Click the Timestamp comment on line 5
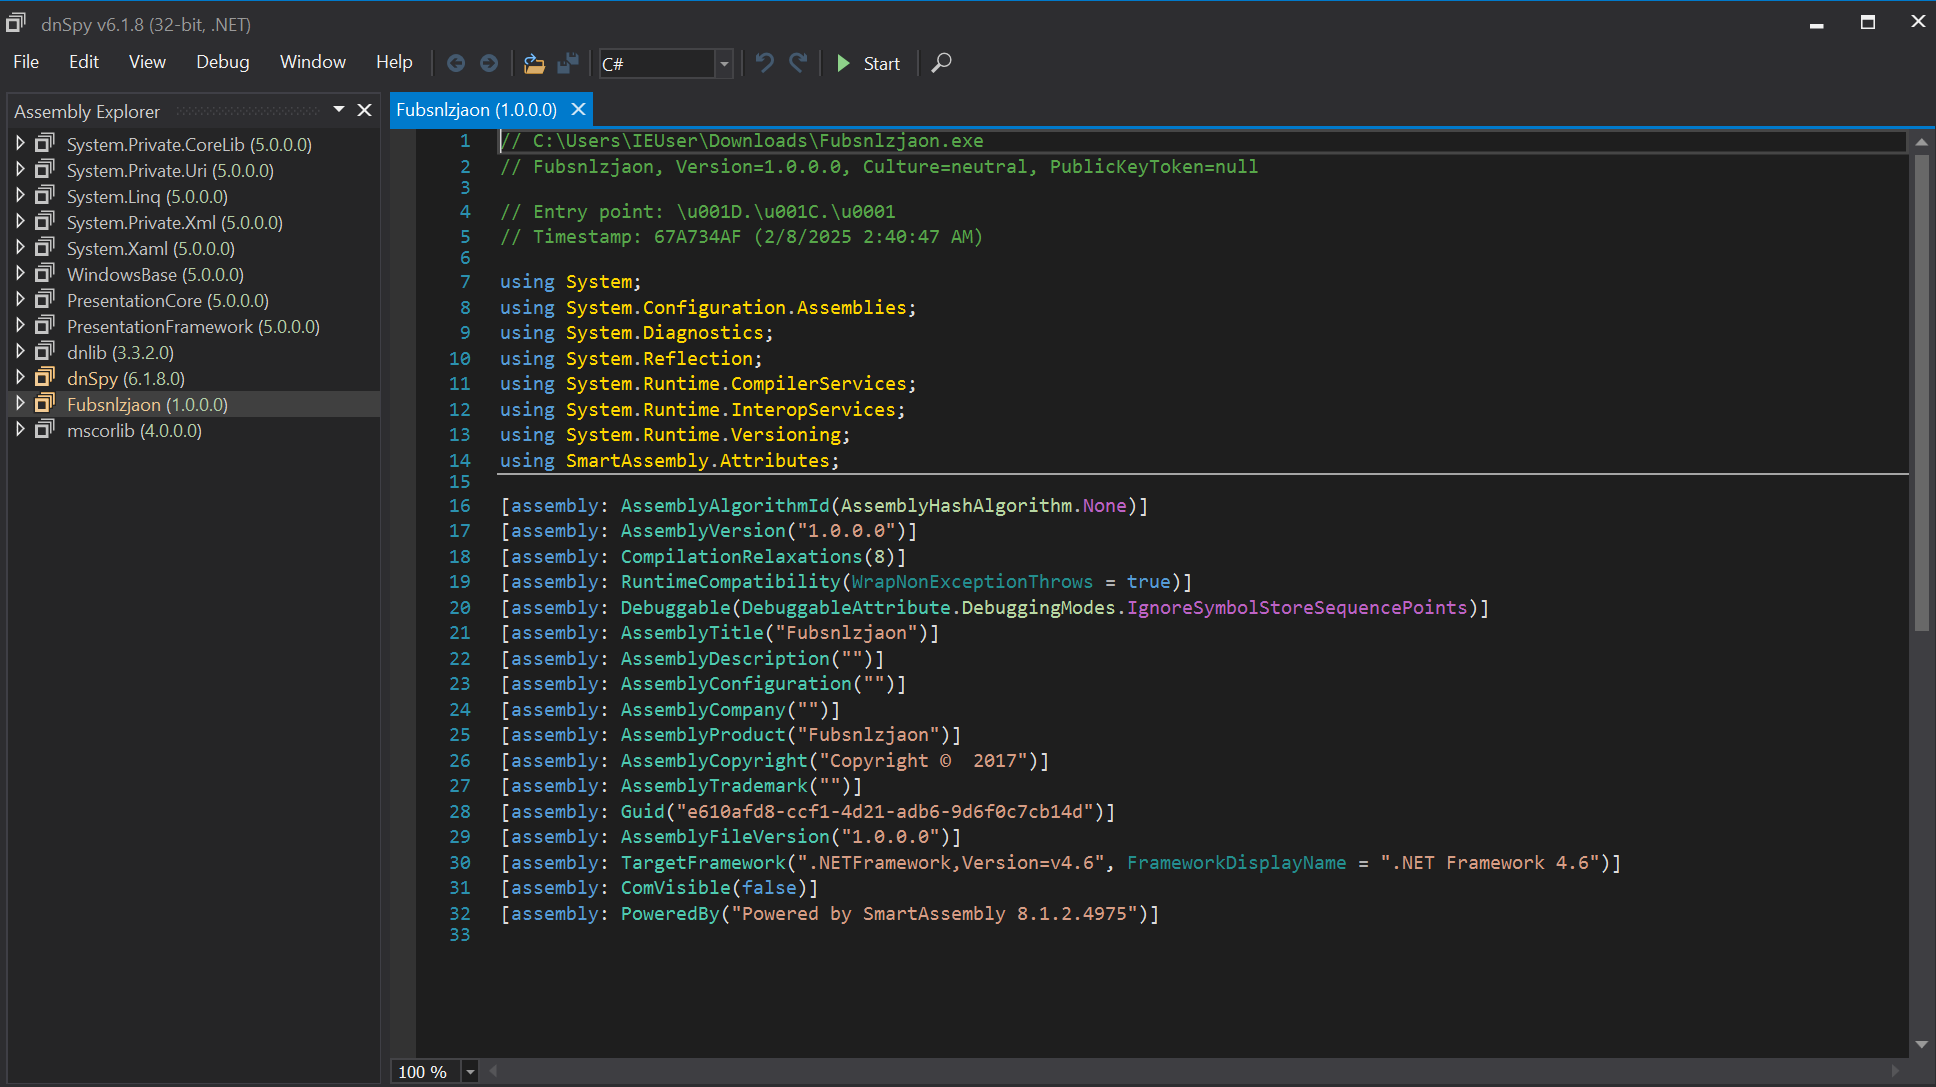The height and width of the screenshot is (1087, 1936). click(x=741, y=237)
